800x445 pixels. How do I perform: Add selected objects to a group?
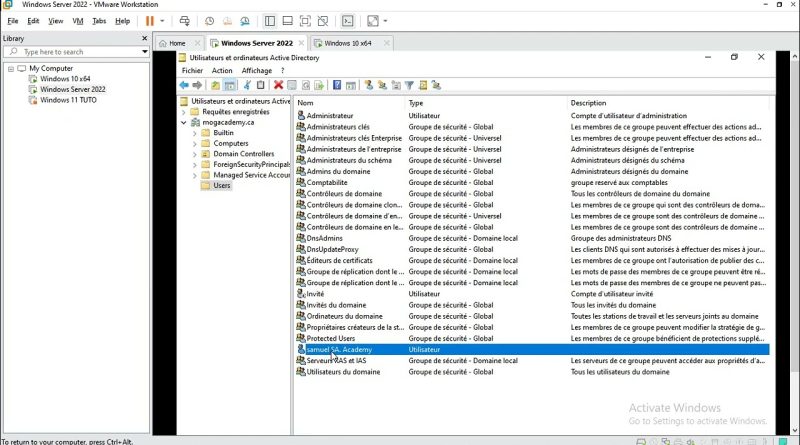coord(436,85)
